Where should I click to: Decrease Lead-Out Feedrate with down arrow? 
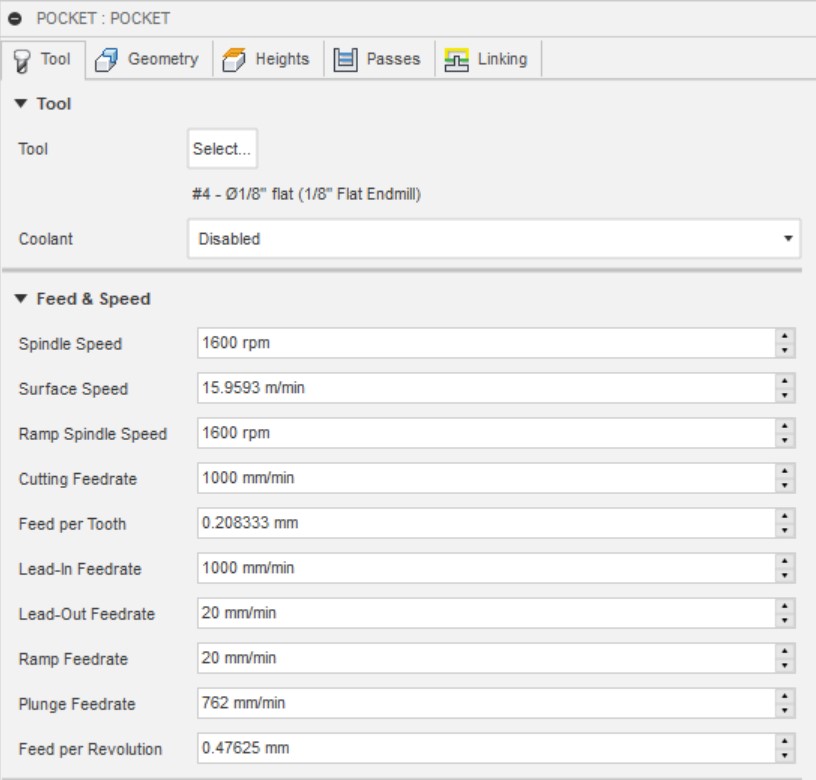coord(784,620)
